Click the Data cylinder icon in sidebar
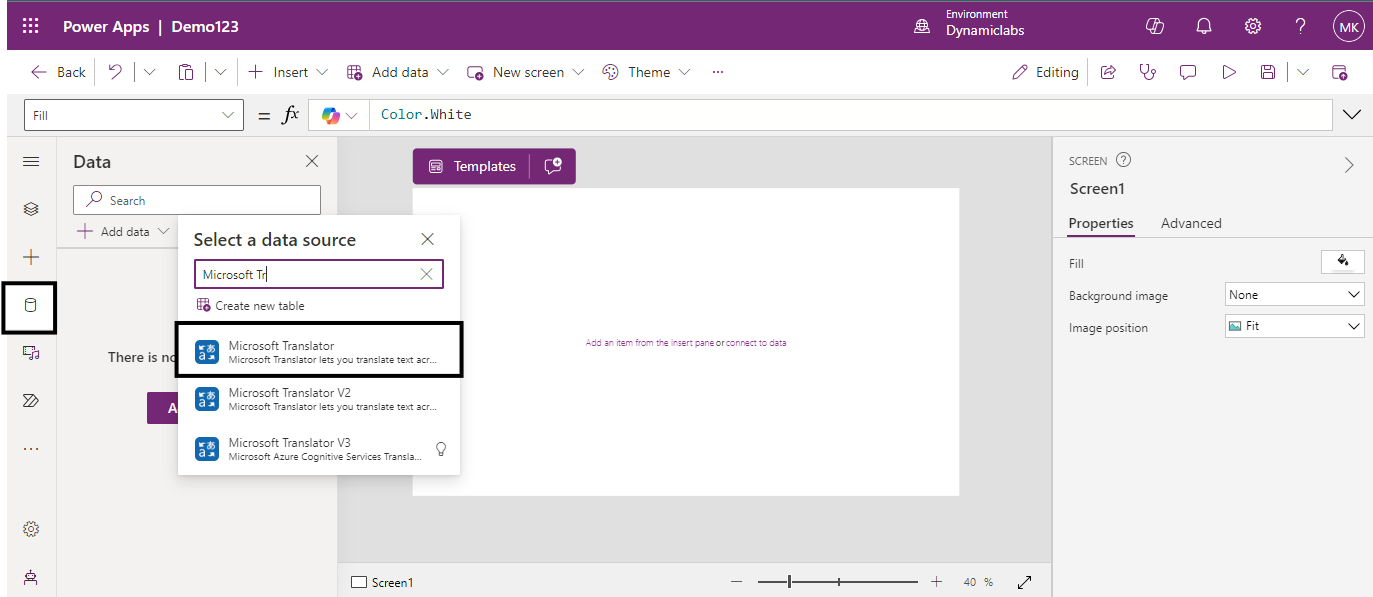Screen dimensions: 1373x597 [30, 306]
